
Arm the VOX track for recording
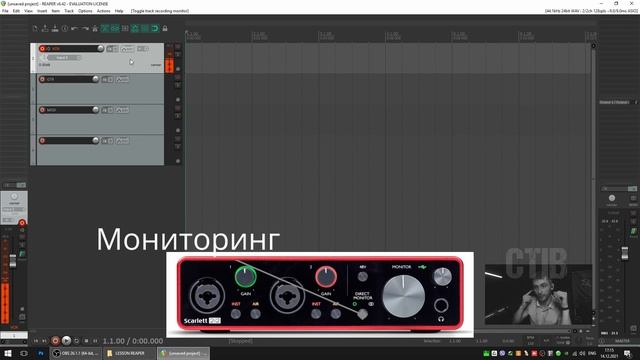click(42, 49)
